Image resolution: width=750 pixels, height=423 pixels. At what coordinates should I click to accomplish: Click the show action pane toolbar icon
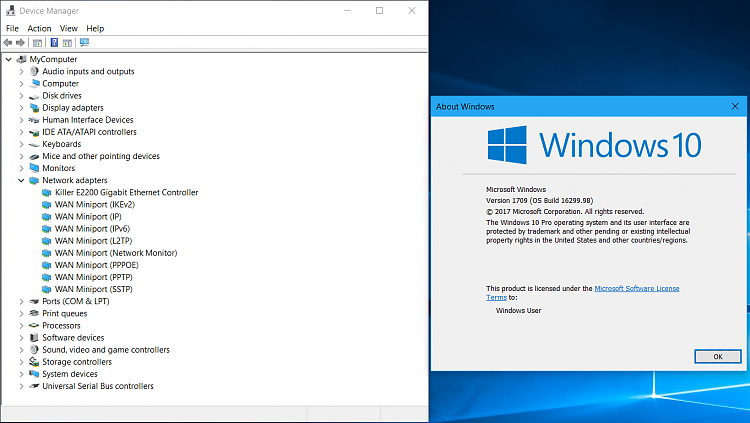67,43
